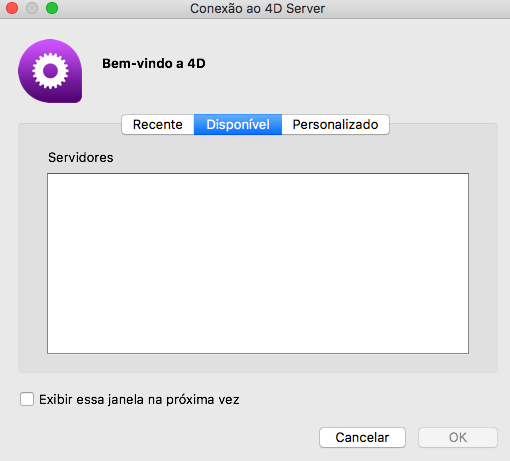This screenshot has height=461, width=510.
Task: Click the gray panel surrounding the Servidores list
Action: (x=258, y=363)
